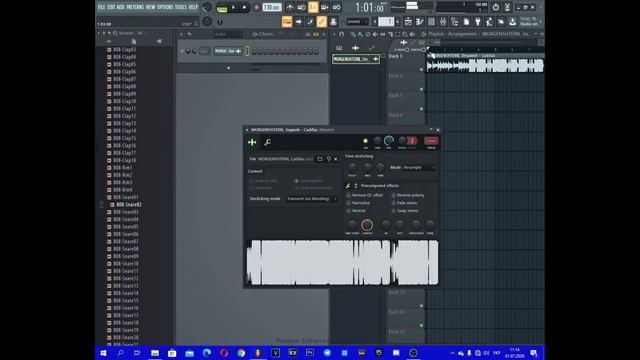Screen dimensions: 640x360
Task: Toggle the highlighted step-edit toolbar icon
Action: (313, 7)
